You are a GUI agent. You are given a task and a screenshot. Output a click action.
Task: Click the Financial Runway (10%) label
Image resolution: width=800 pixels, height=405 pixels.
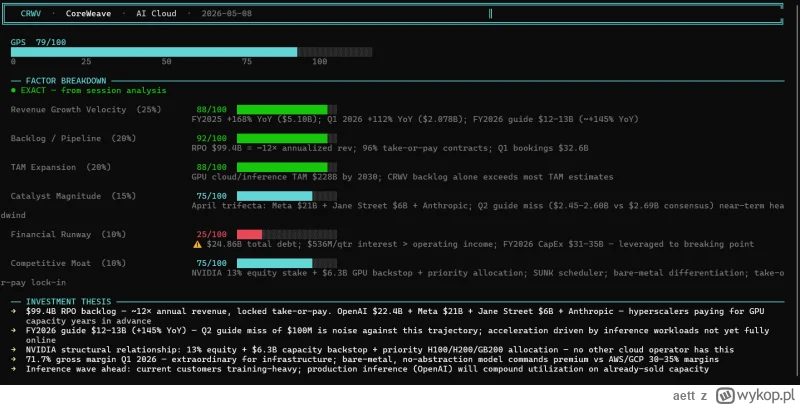click(x=68, y=234)
